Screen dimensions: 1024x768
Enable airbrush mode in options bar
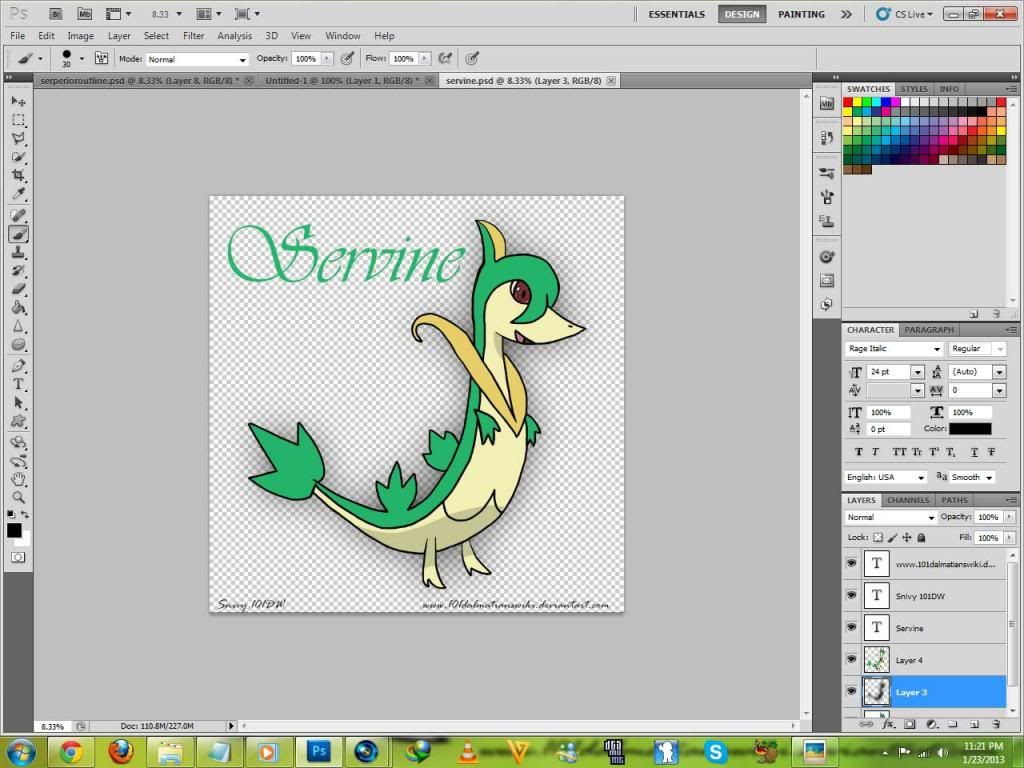click(x=445, y=59)
